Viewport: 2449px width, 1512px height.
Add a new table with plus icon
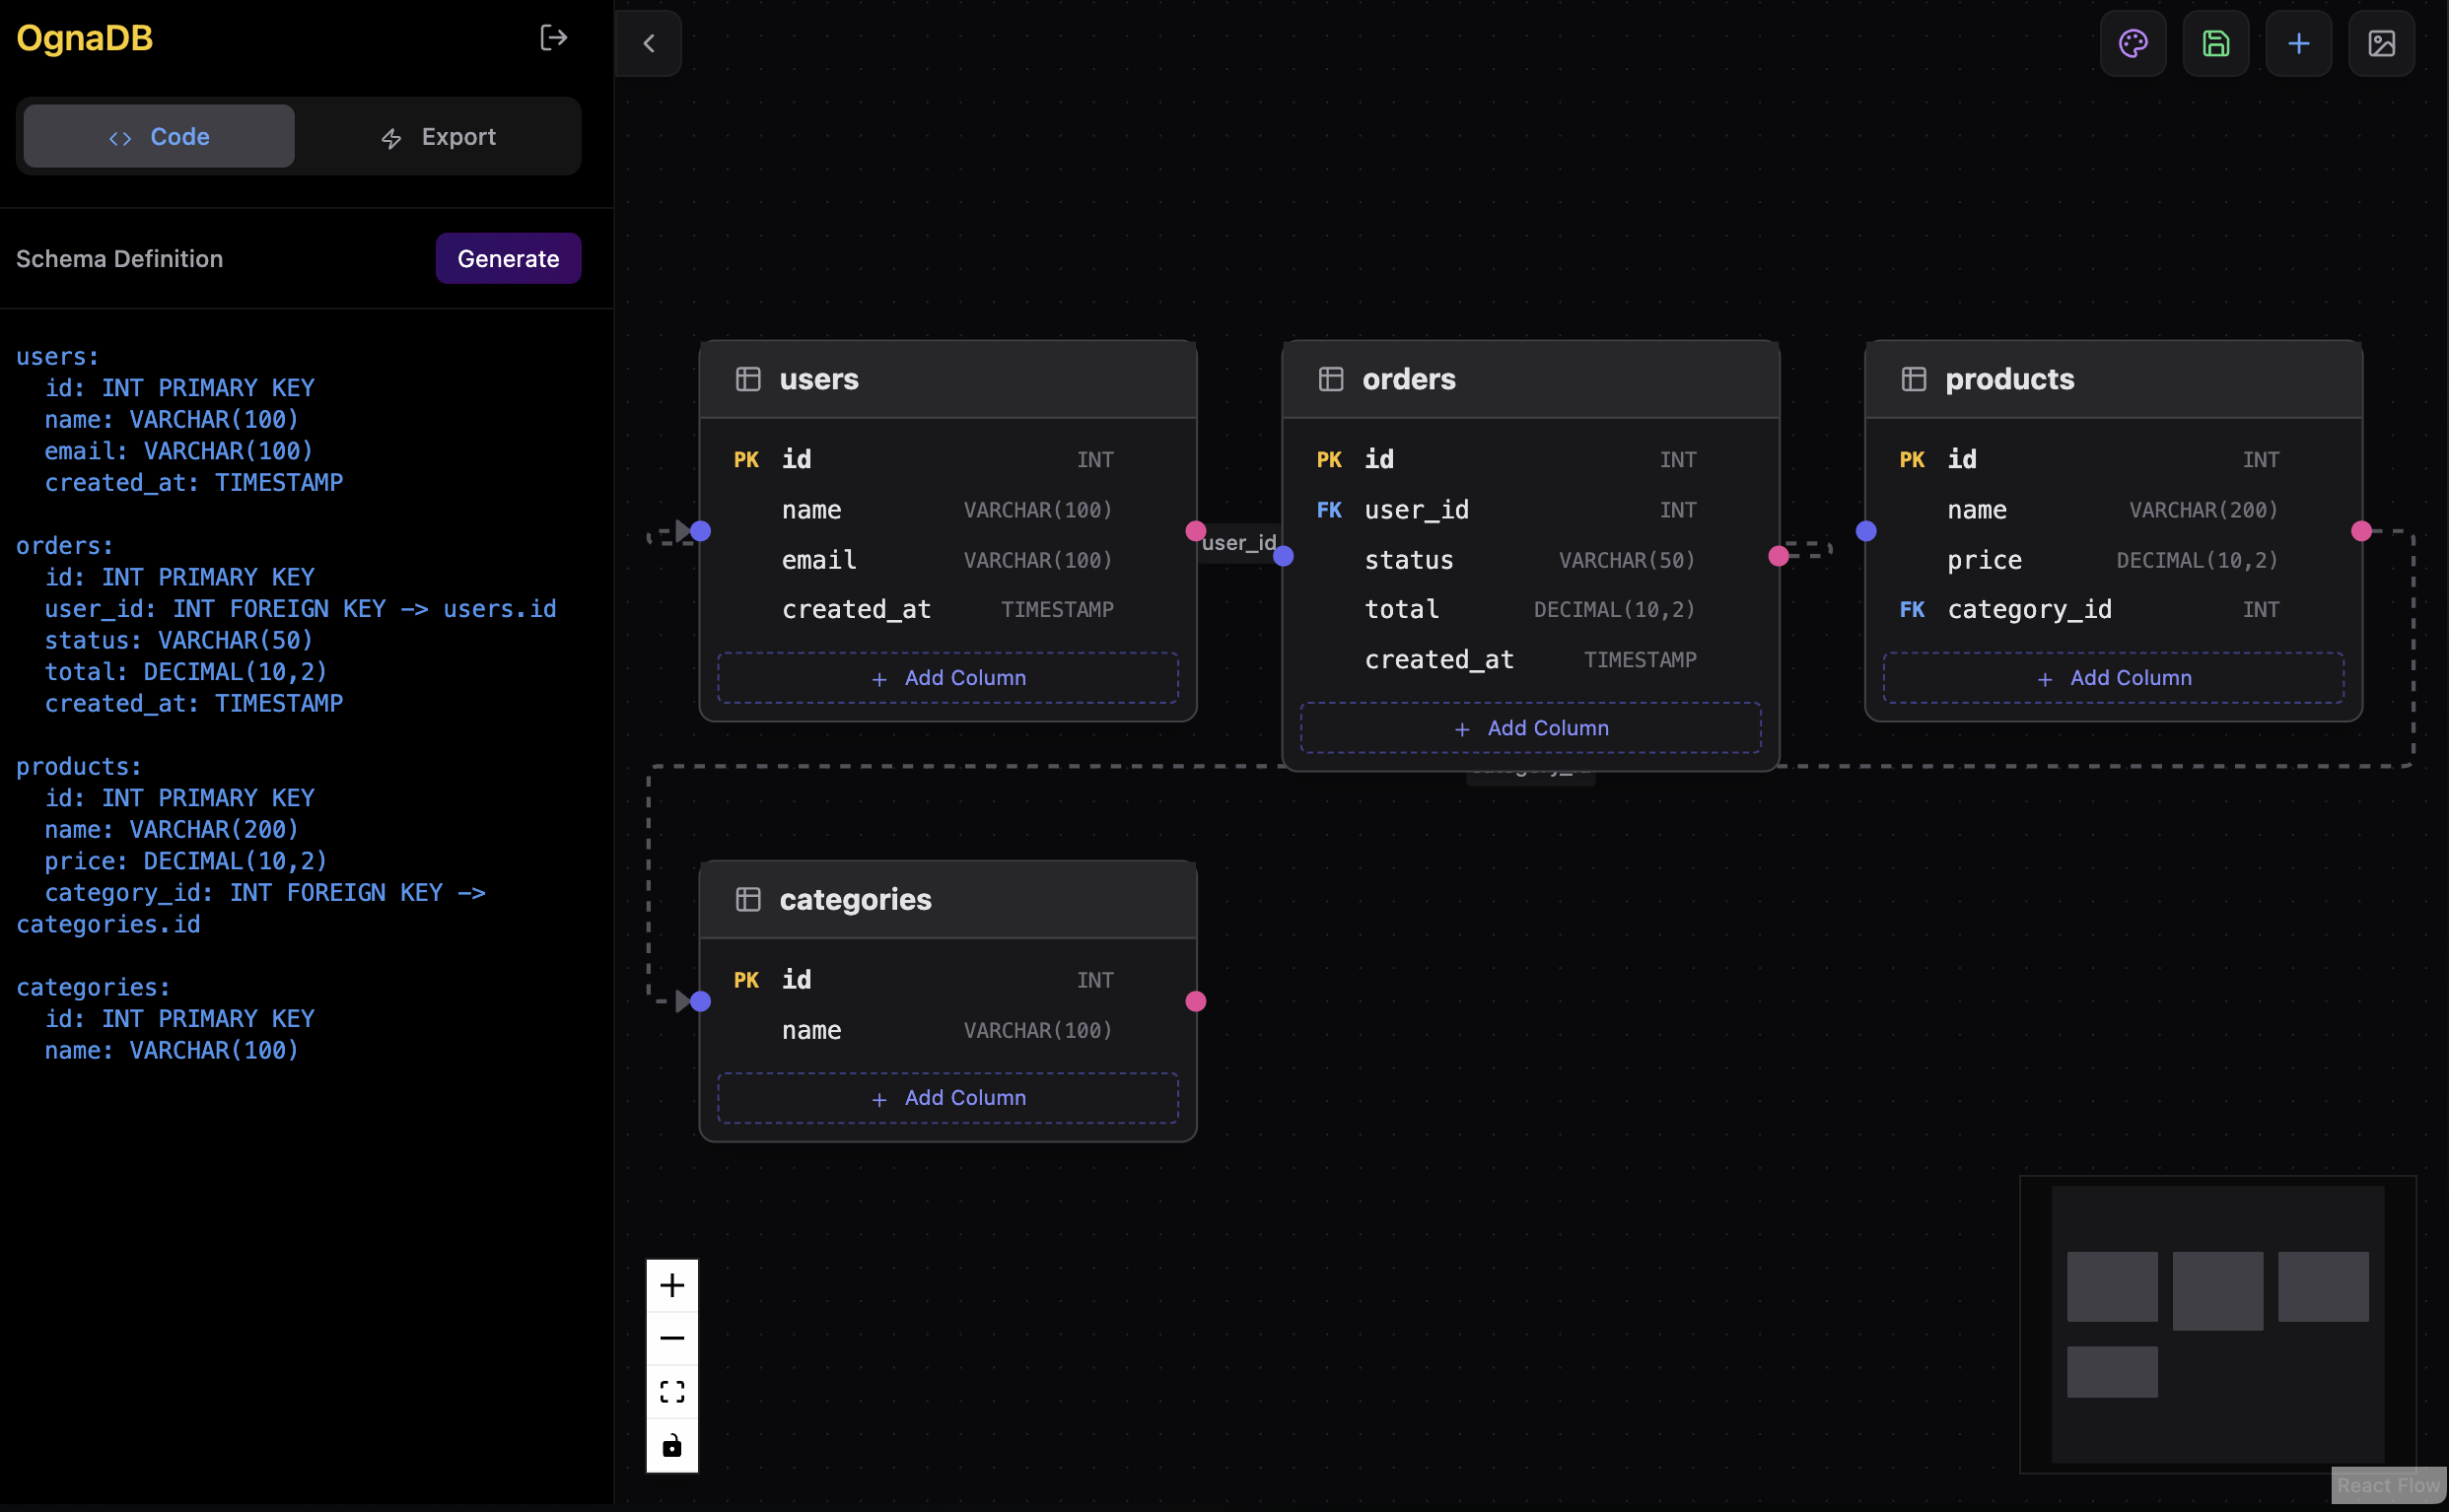(2298, 43)
